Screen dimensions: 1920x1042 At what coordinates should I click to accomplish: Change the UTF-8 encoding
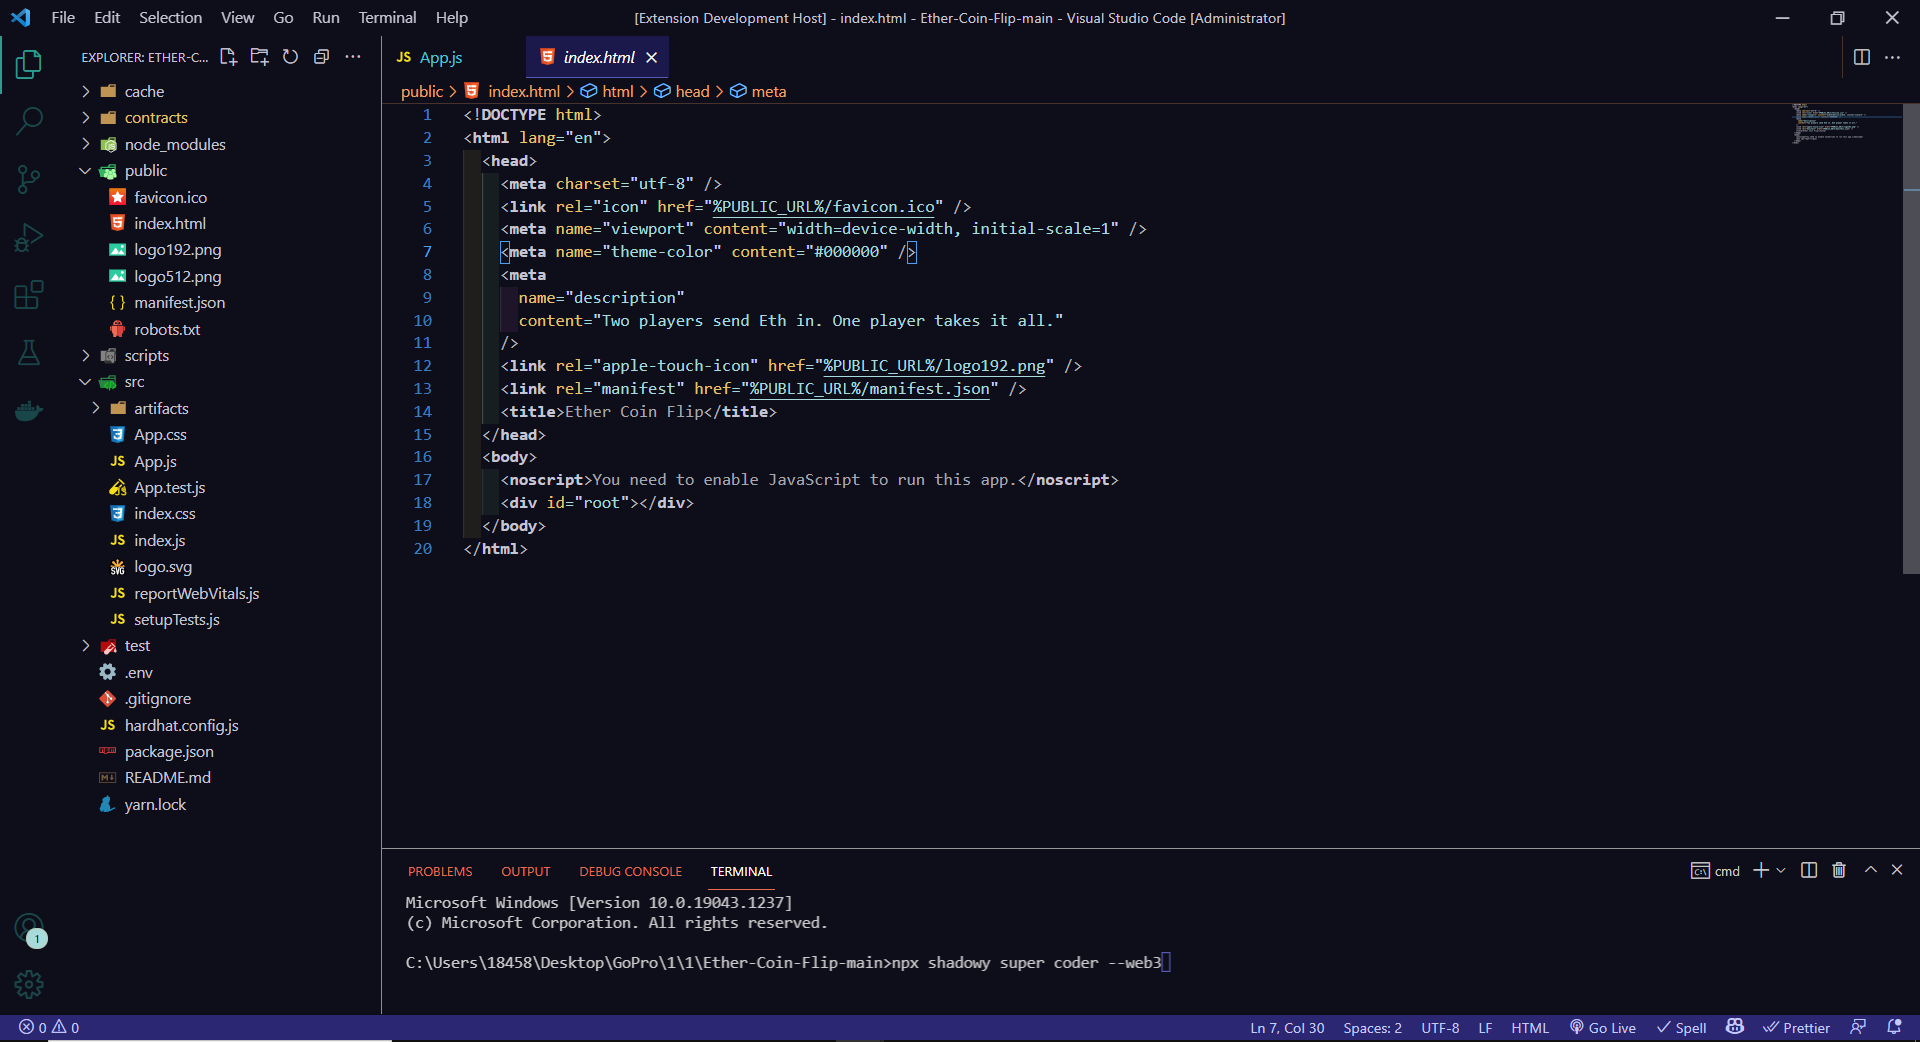coord(1440,1028)
